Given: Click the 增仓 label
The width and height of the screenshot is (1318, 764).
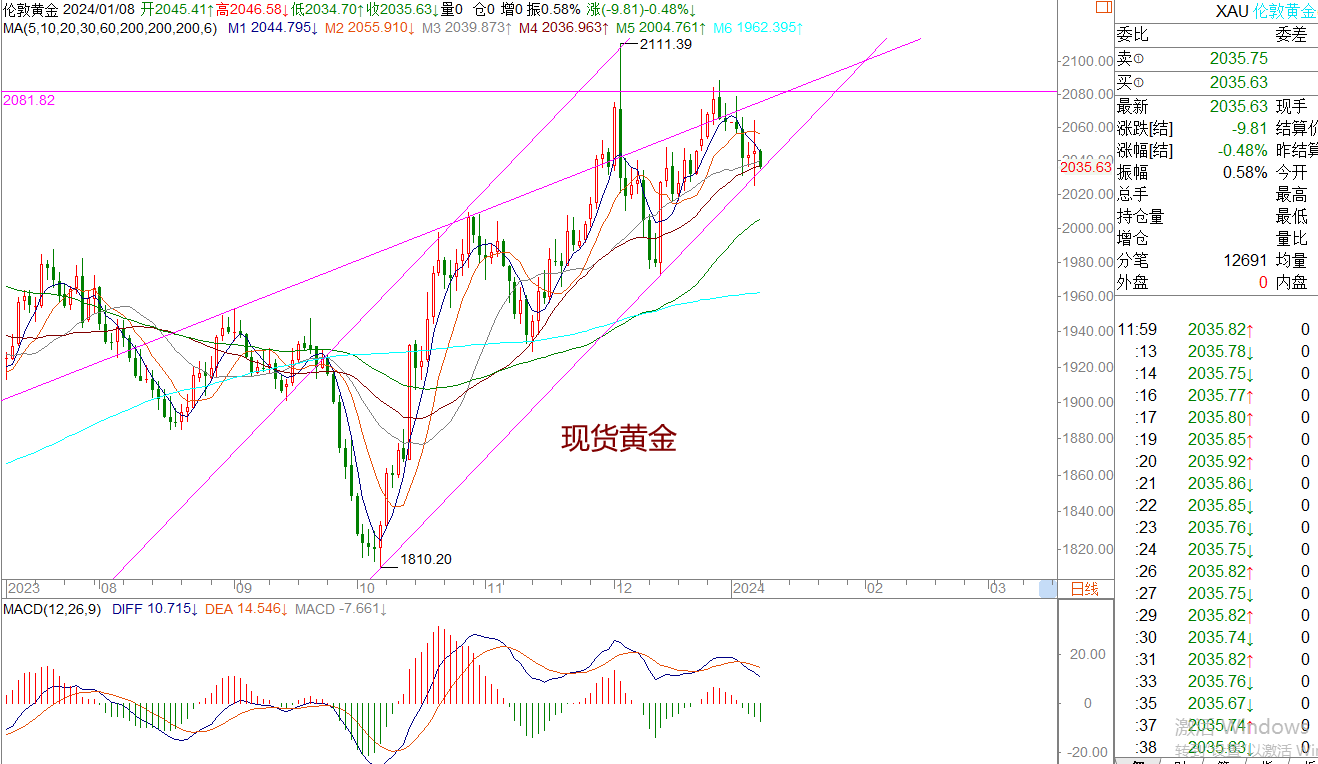Looking at the screenshot, I should pos(1133,238).
